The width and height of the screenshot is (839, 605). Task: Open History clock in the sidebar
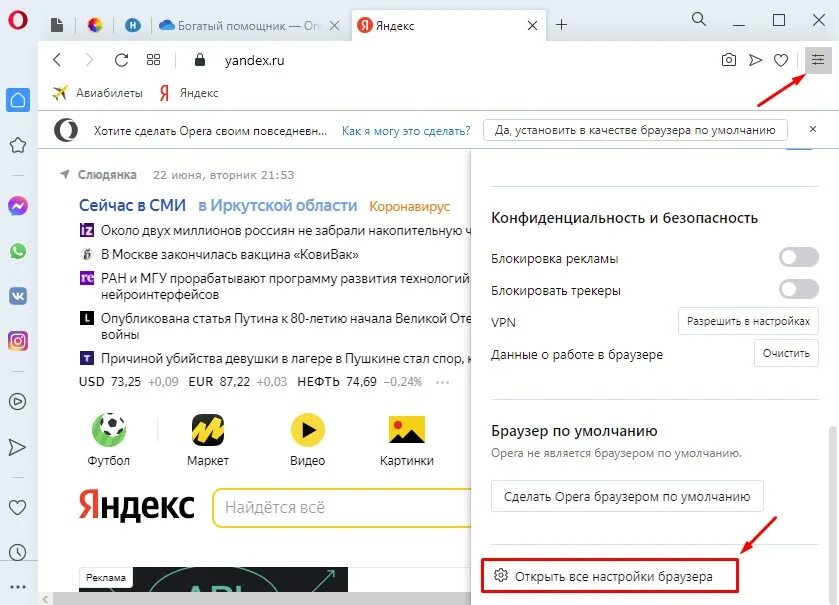point(18,552)
